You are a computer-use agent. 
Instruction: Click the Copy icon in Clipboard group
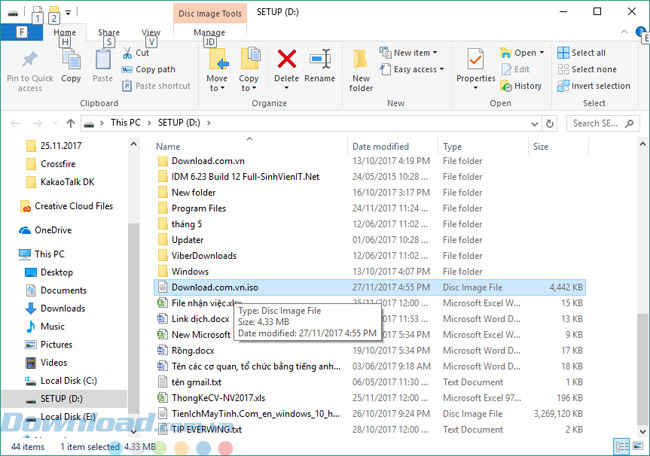click(71, 60)
